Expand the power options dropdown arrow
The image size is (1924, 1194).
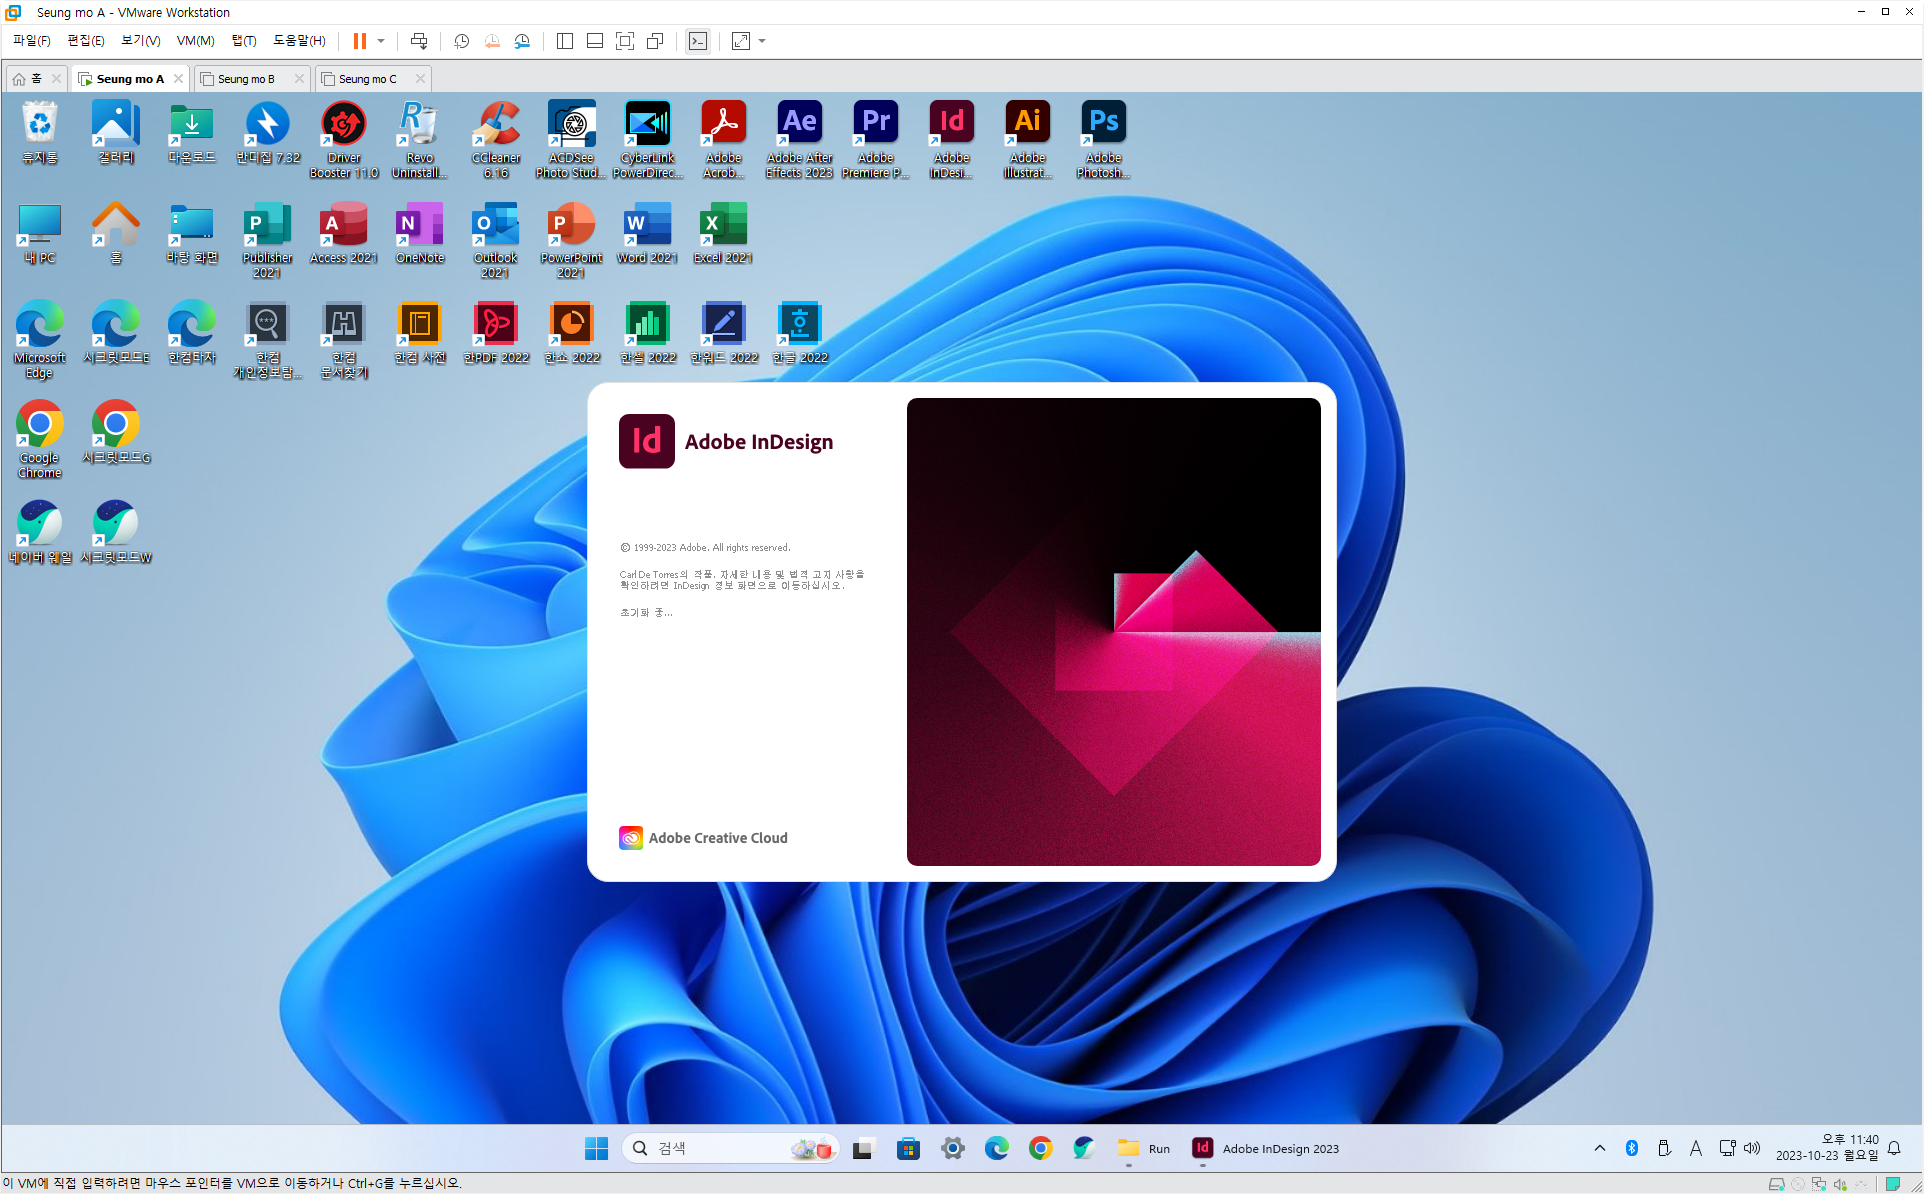(381, 41)
